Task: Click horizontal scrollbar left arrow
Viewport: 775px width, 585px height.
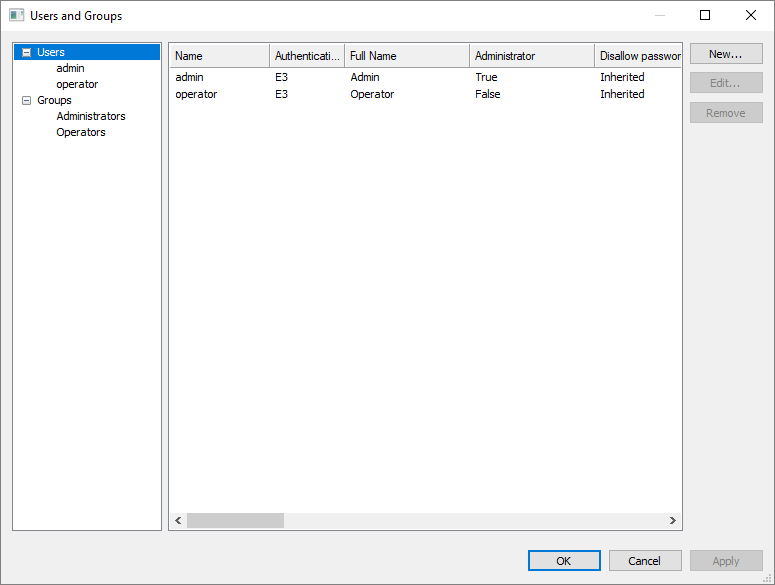Action: pyautogui.click(x=179, y=521)
